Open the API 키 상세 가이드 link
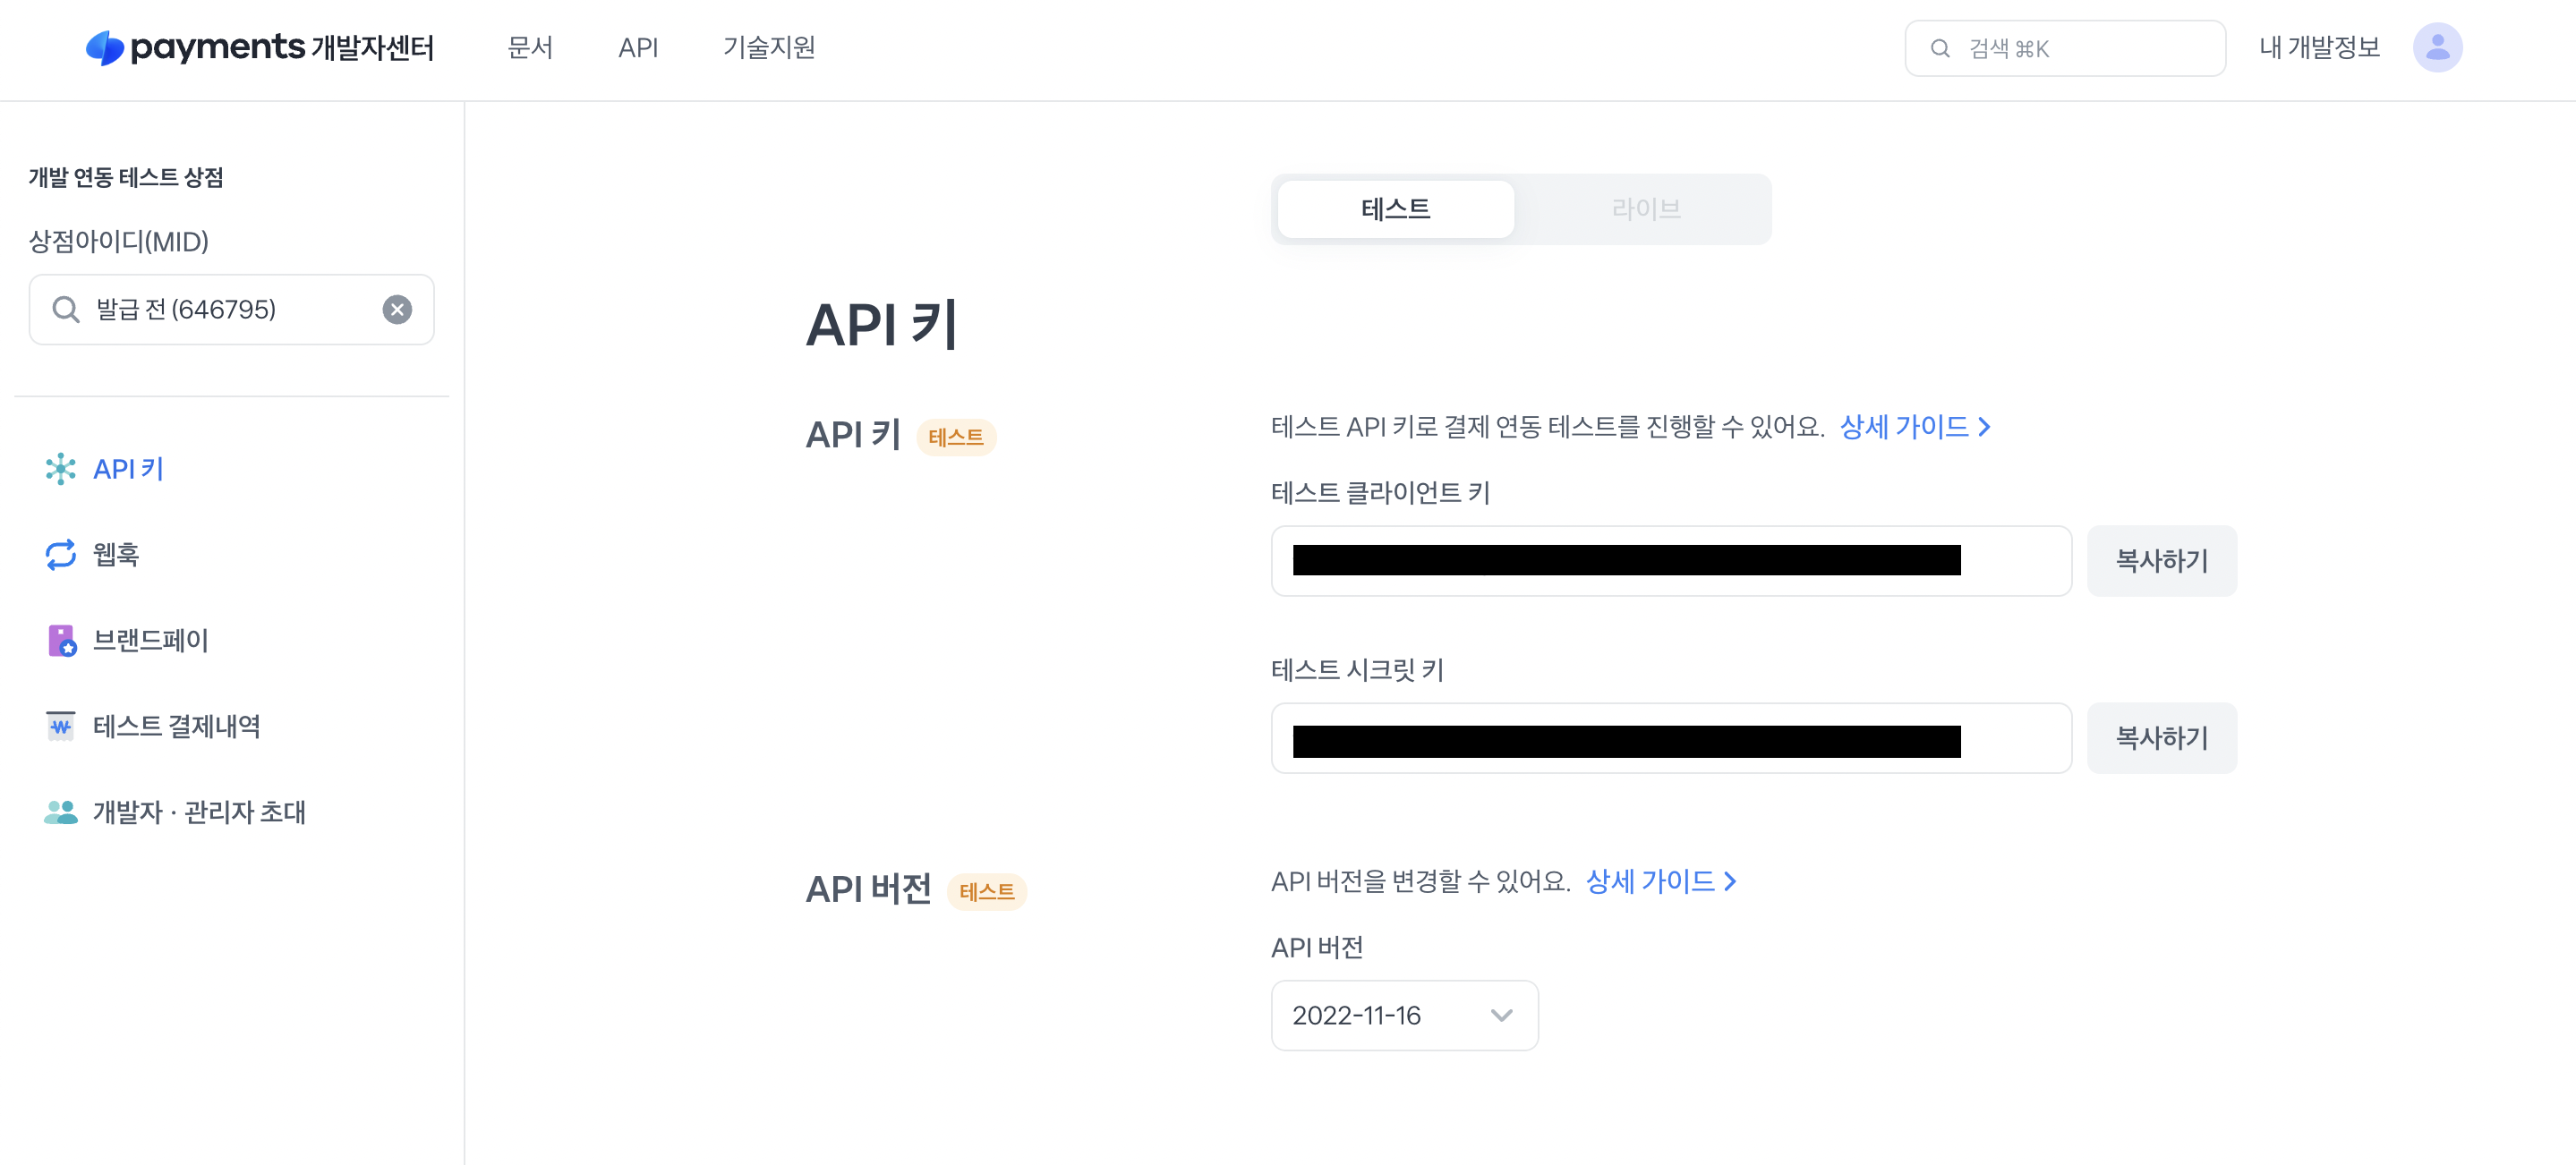This screenshot has height=1165, width=2576. tap(1914, 427)
